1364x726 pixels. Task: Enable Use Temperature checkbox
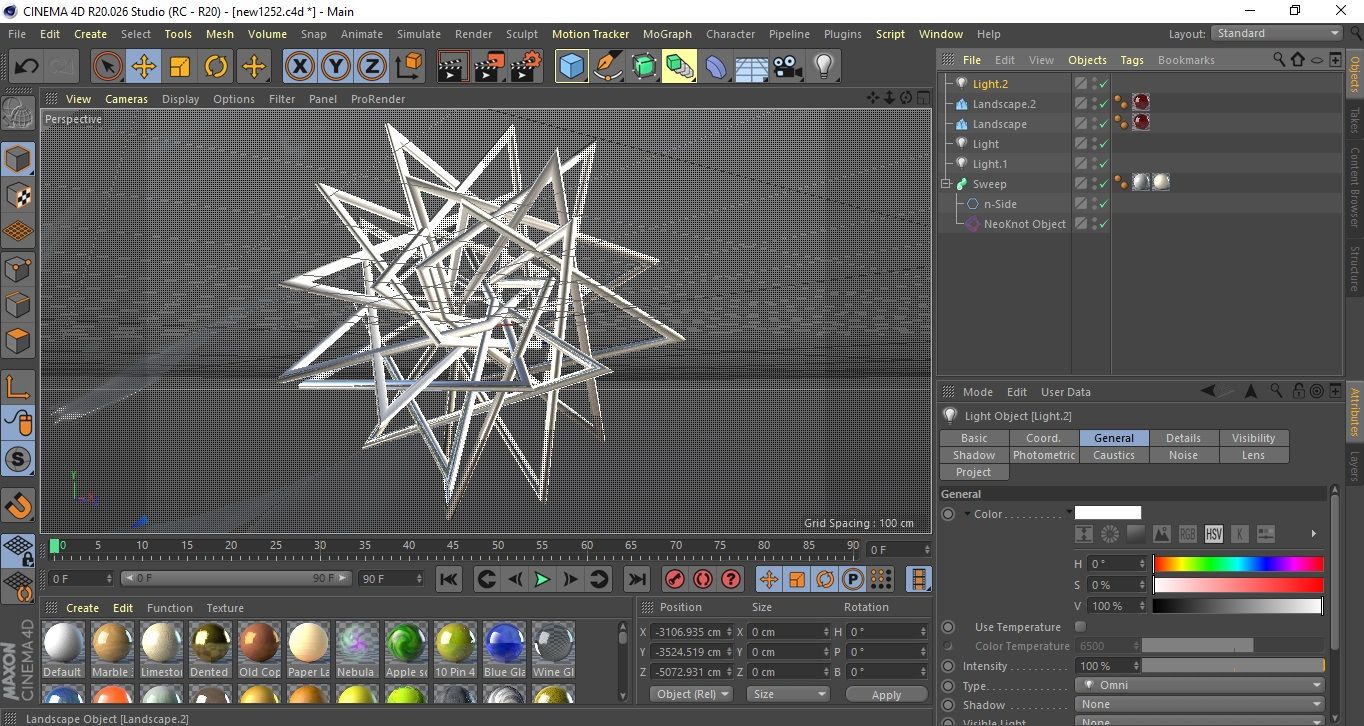point(1080,627)
